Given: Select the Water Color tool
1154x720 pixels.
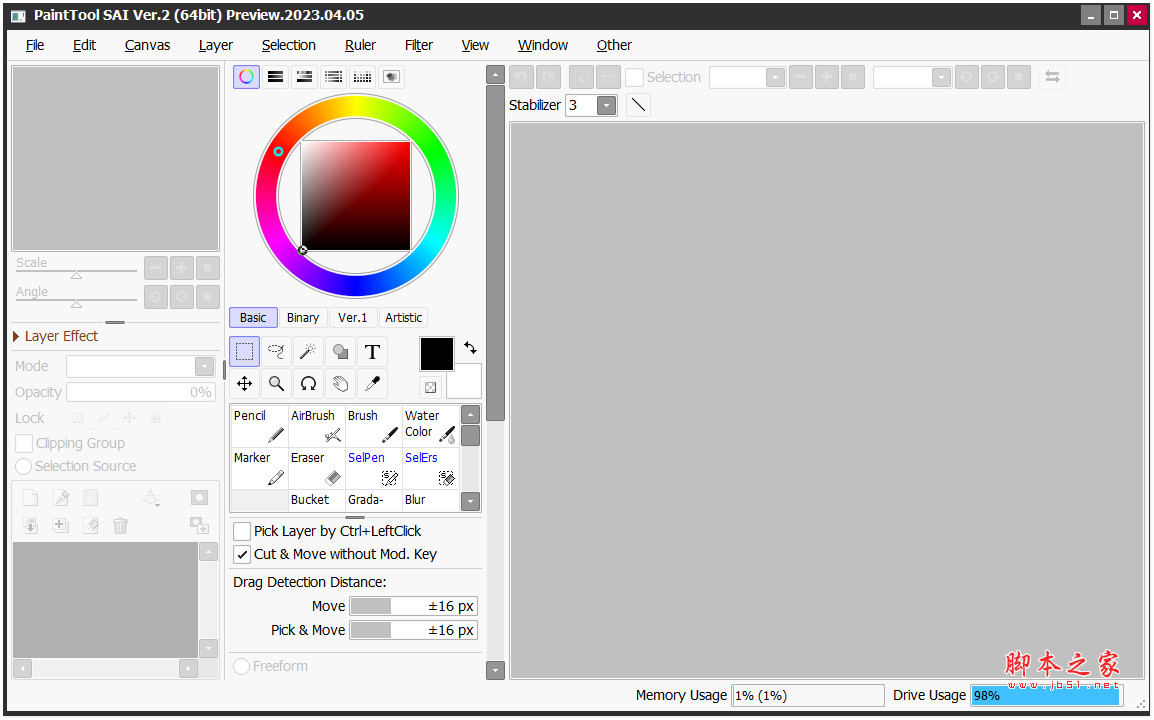Looking at the screenshot, I should coord(431,426).
